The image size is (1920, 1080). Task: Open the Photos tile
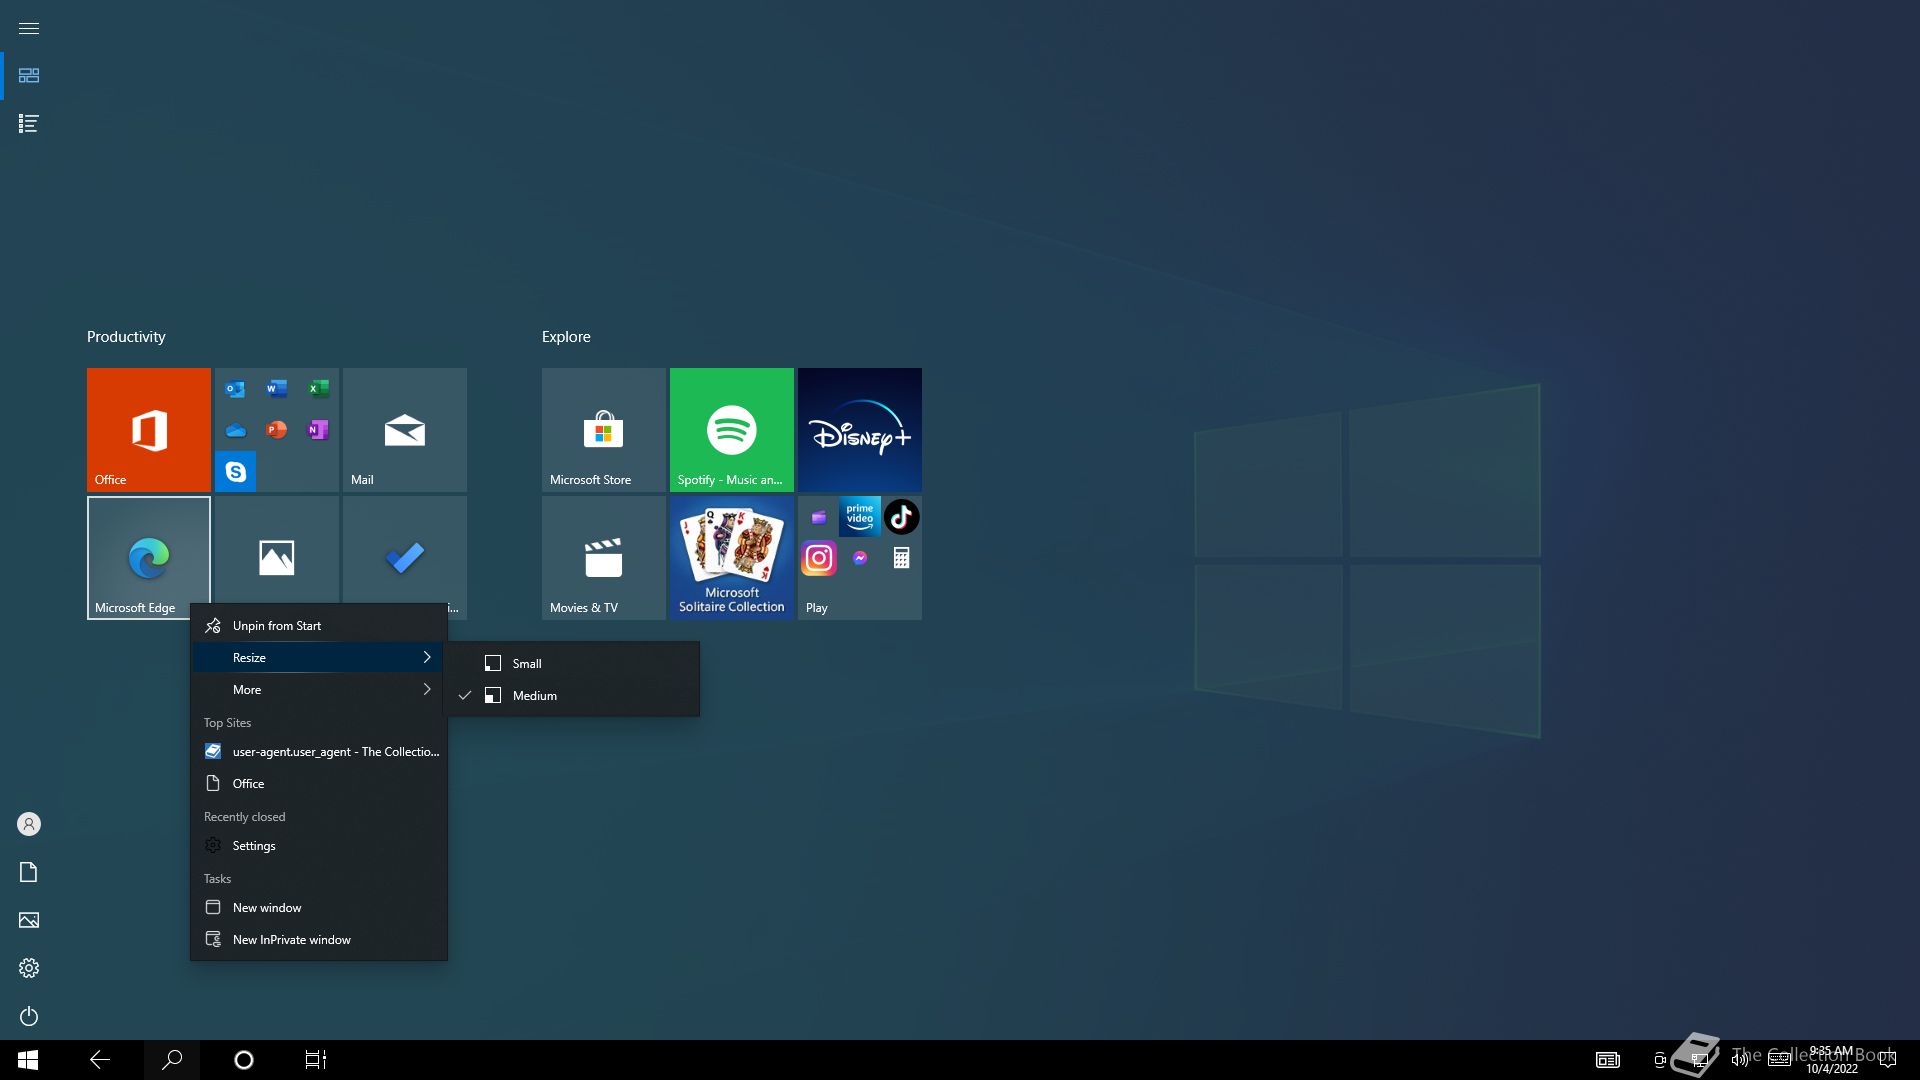pos(277,550)
